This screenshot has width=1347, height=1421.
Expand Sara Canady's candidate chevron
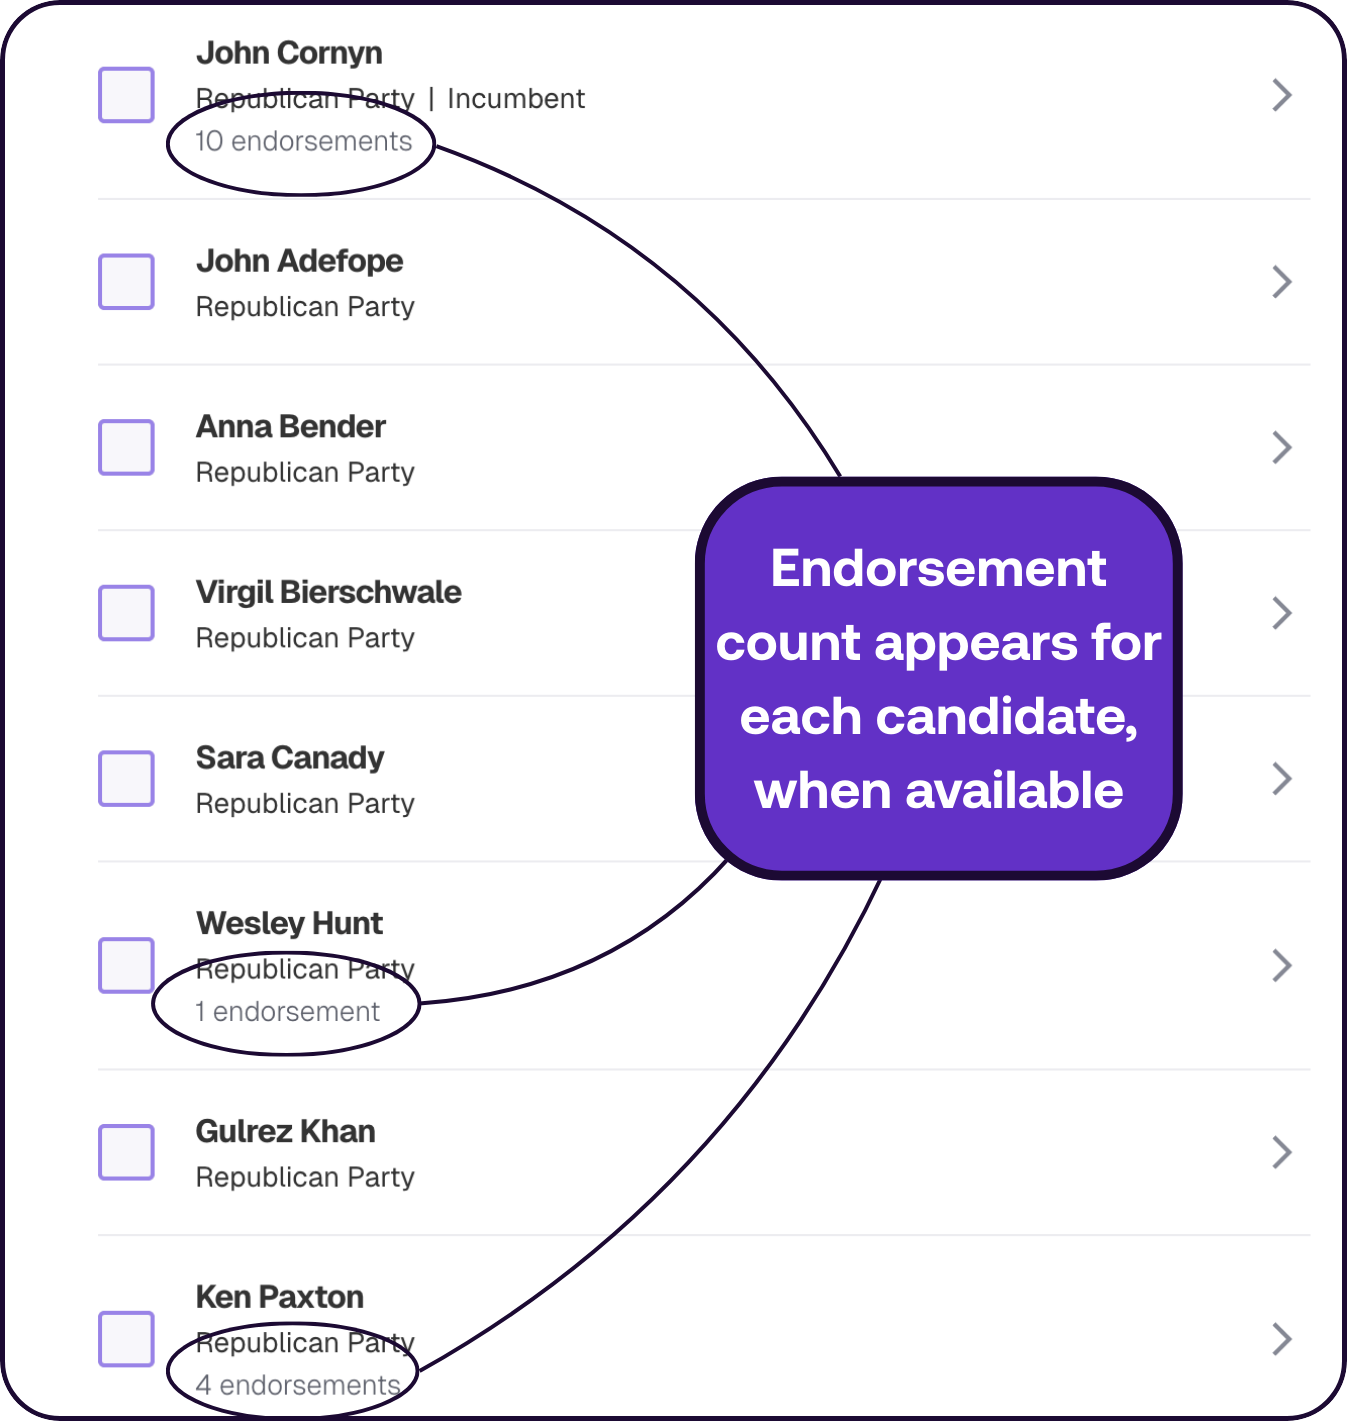tap(1283, 779)
